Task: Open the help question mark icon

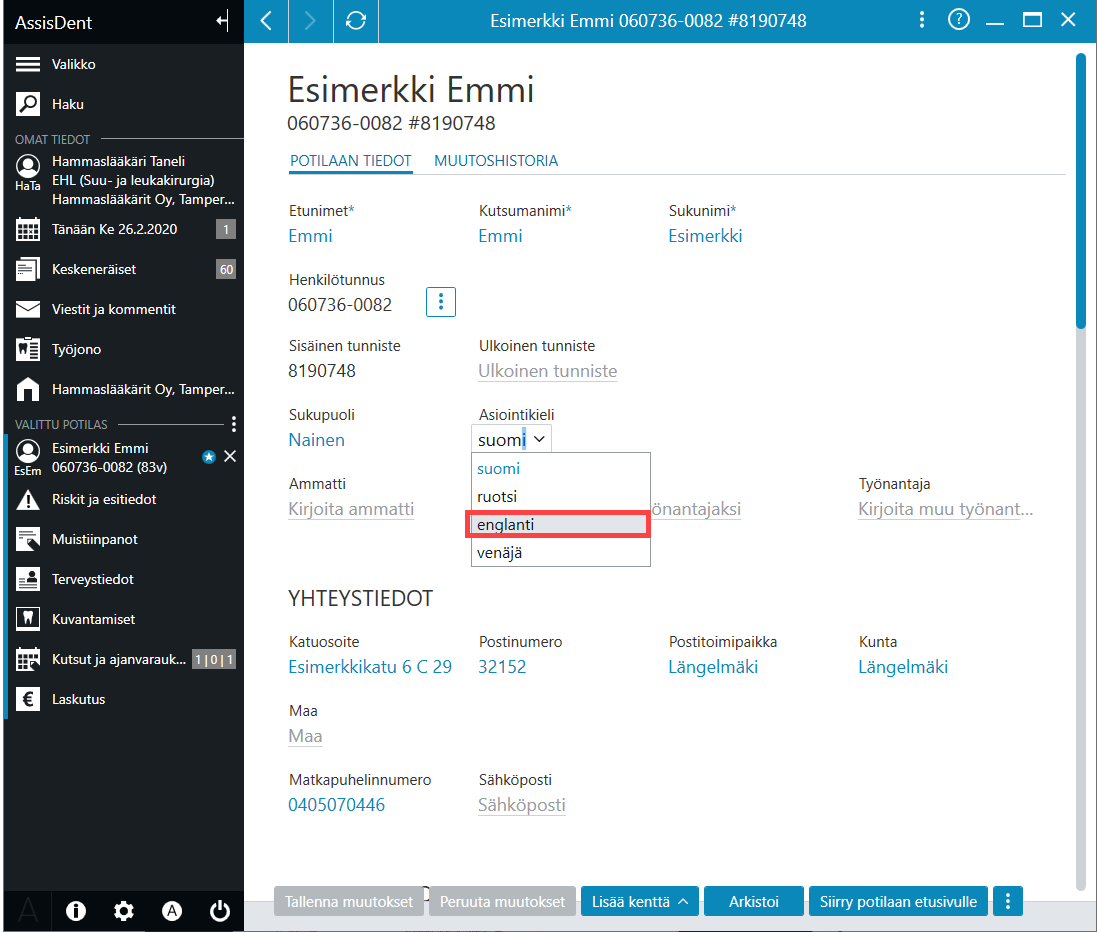Action: [958, 20]
